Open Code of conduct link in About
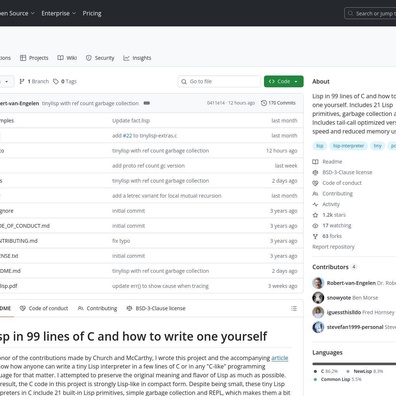 click(337, 183)
